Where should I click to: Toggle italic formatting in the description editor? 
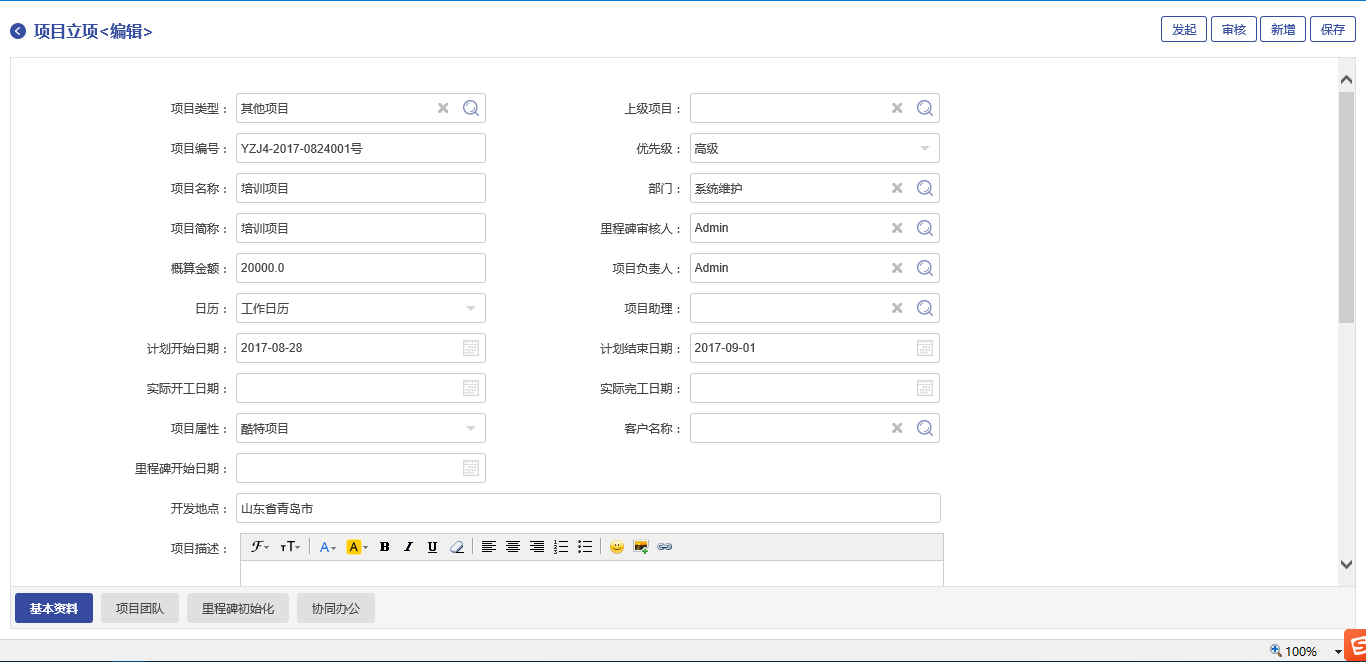click(x=408, y=547)
